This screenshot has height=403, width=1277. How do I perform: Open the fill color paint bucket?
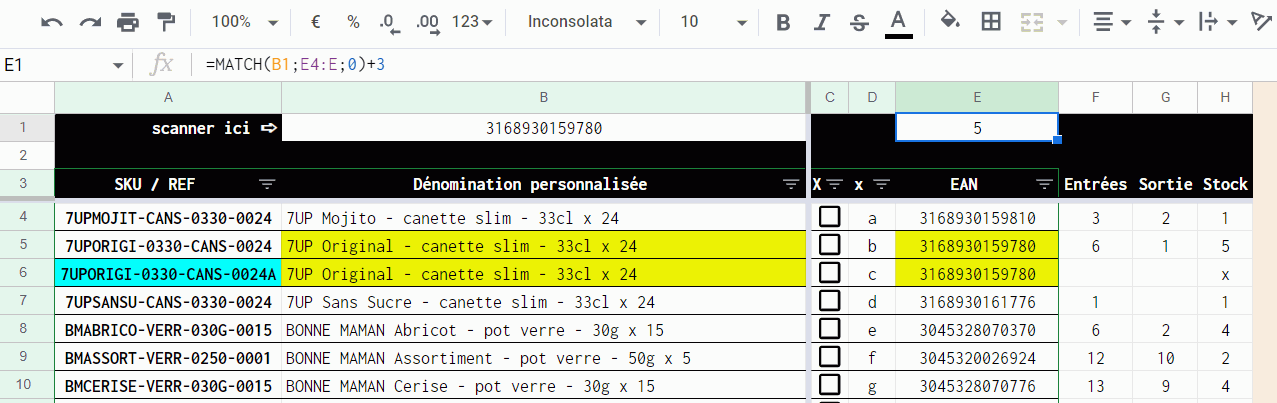tap(950, 22)
